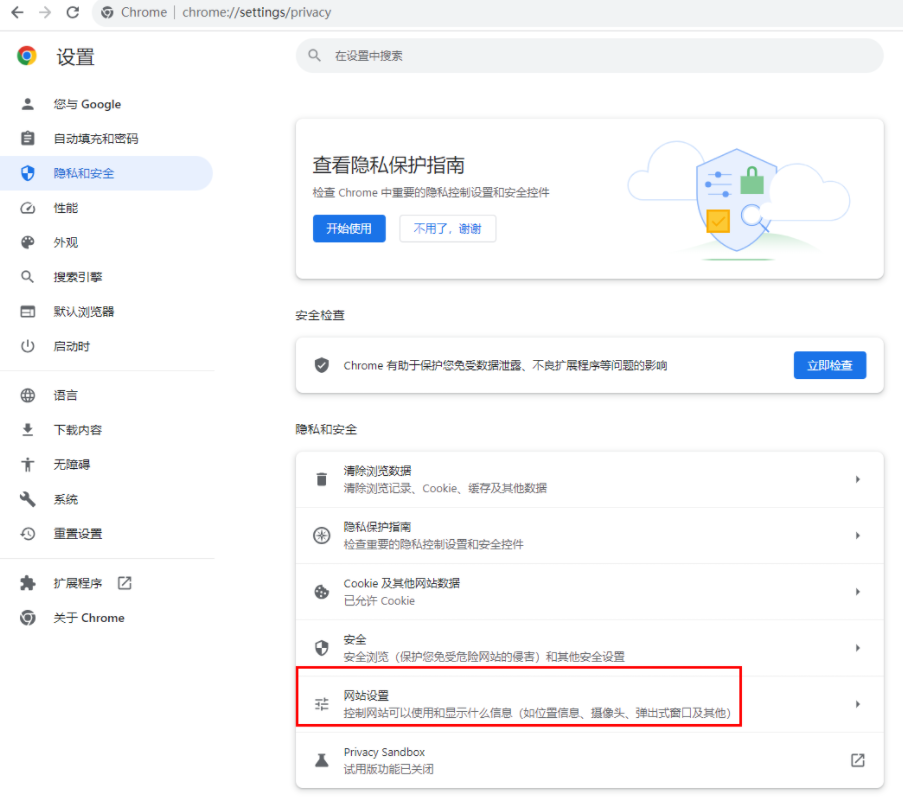Image resolution: width=903 pixels, height=804 pixels.
Task: Click the cookie icon in Cookie row
Action: click(x=321, y=591)
